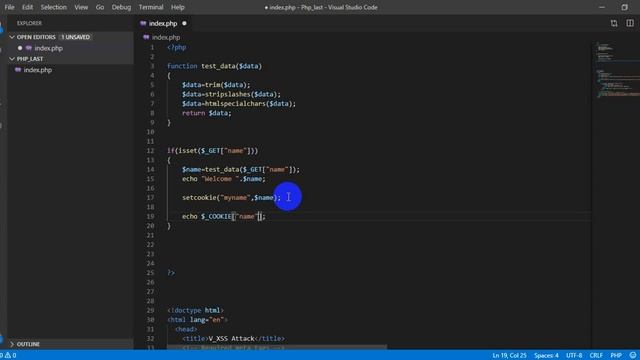Image resolution: width=640 pixels, height=360 pixels.
Task: Open the File menu
Action: pos(9,7)
